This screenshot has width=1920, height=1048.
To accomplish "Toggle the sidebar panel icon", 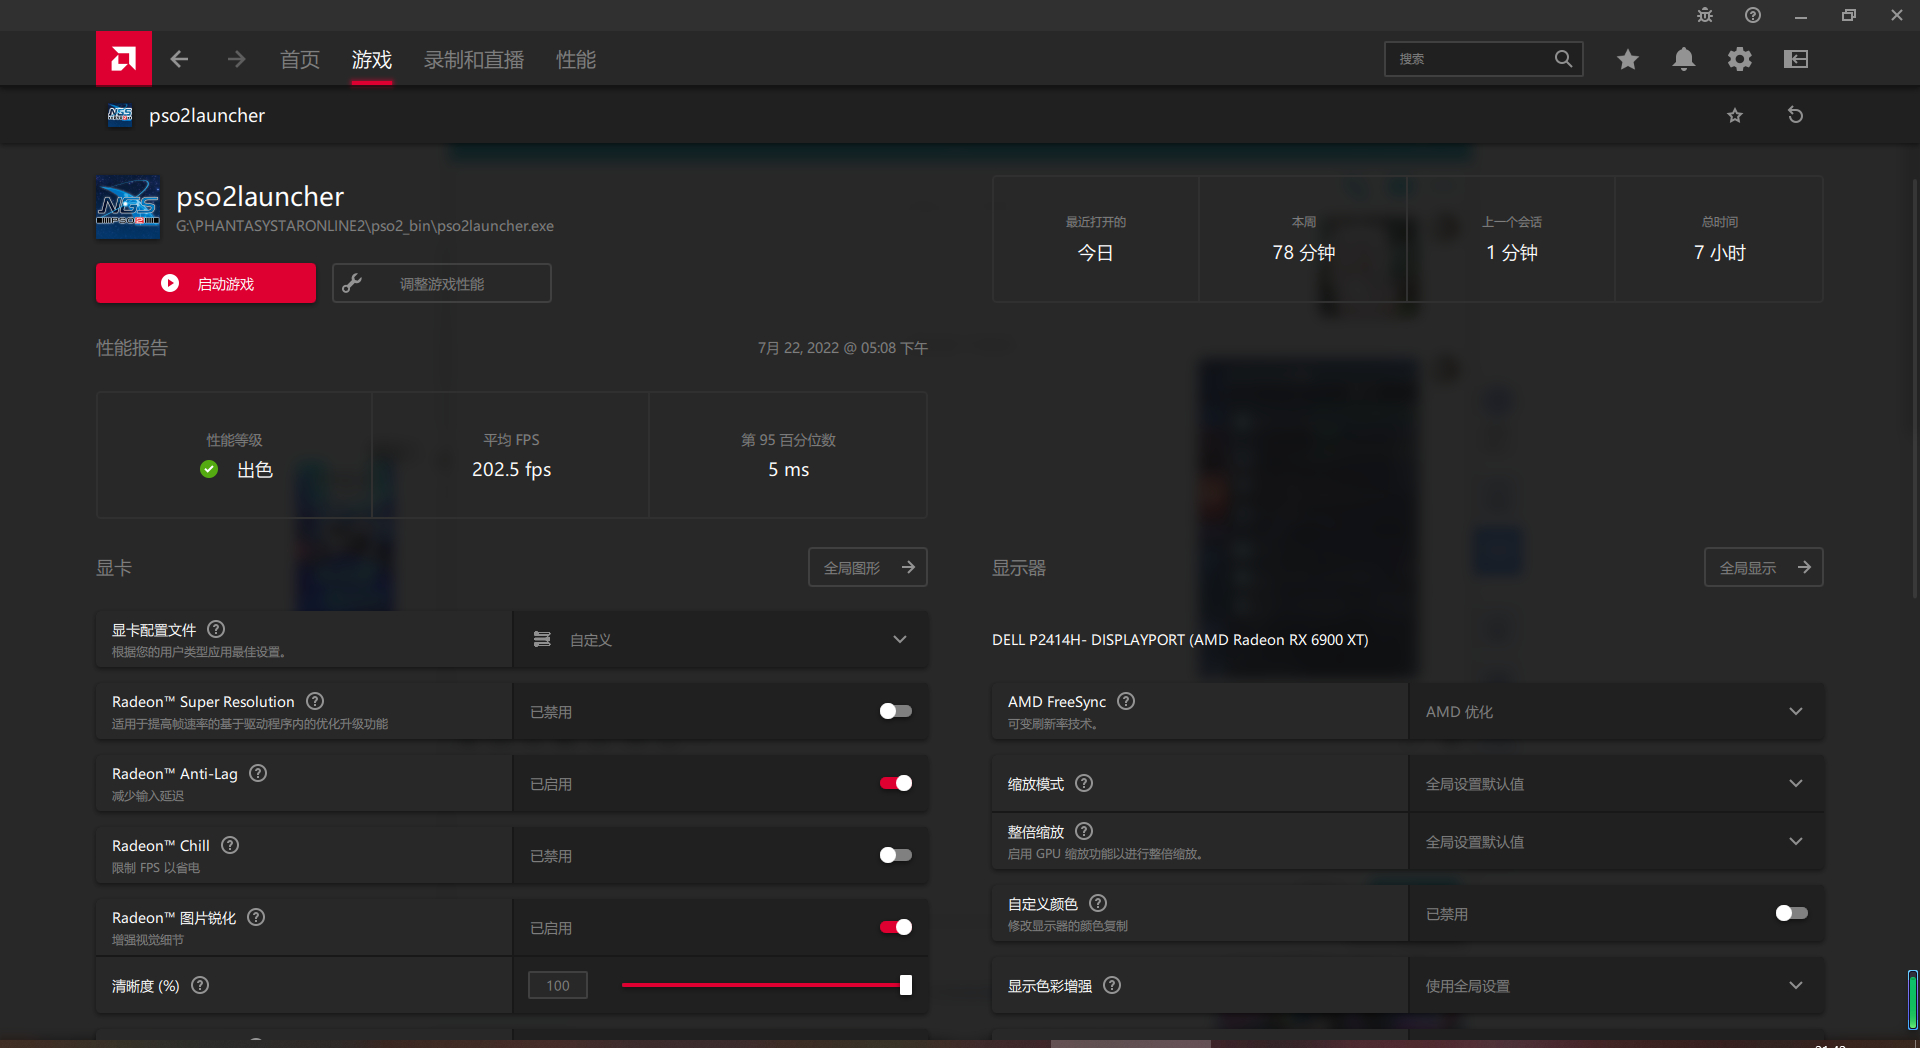I will pyautogui.click(x=1796, y=59).
